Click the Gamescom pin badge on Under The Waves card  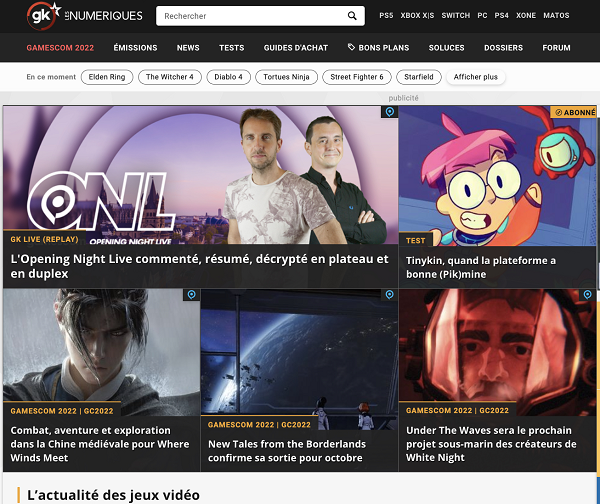point(587,294)
